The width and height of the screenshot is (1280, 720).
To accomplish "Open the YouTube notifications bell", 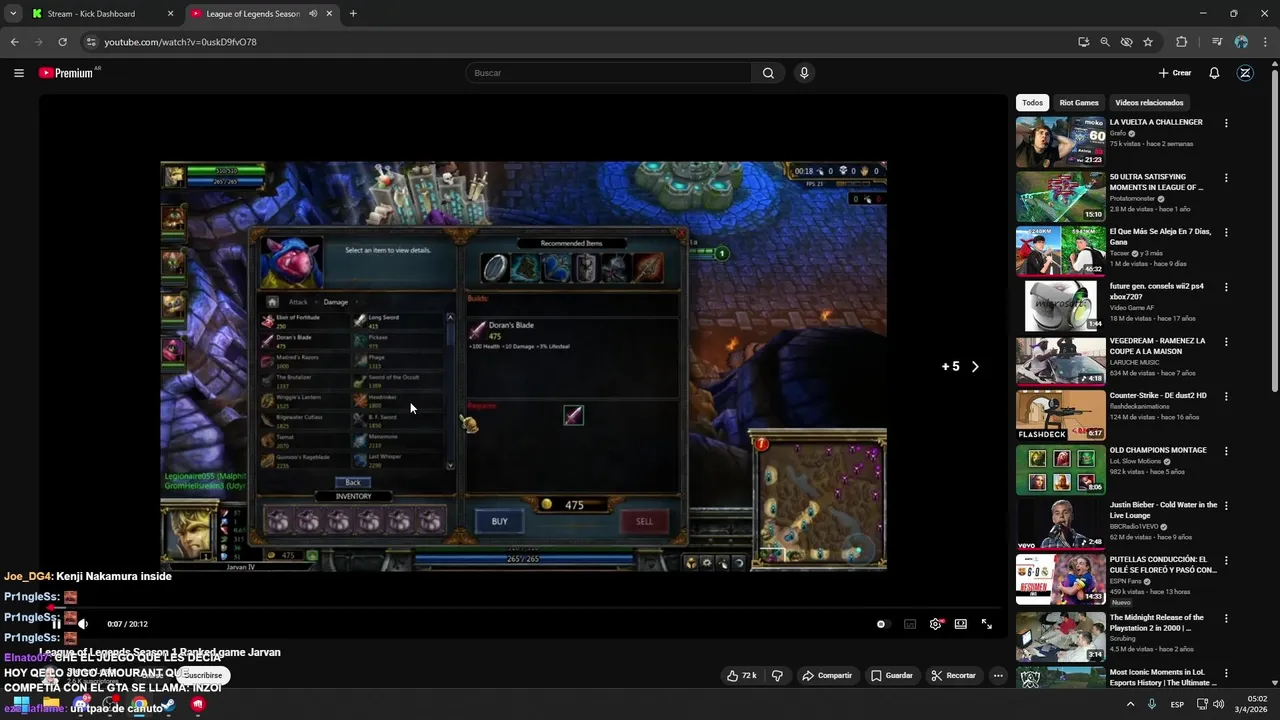I will (1214, 73).
